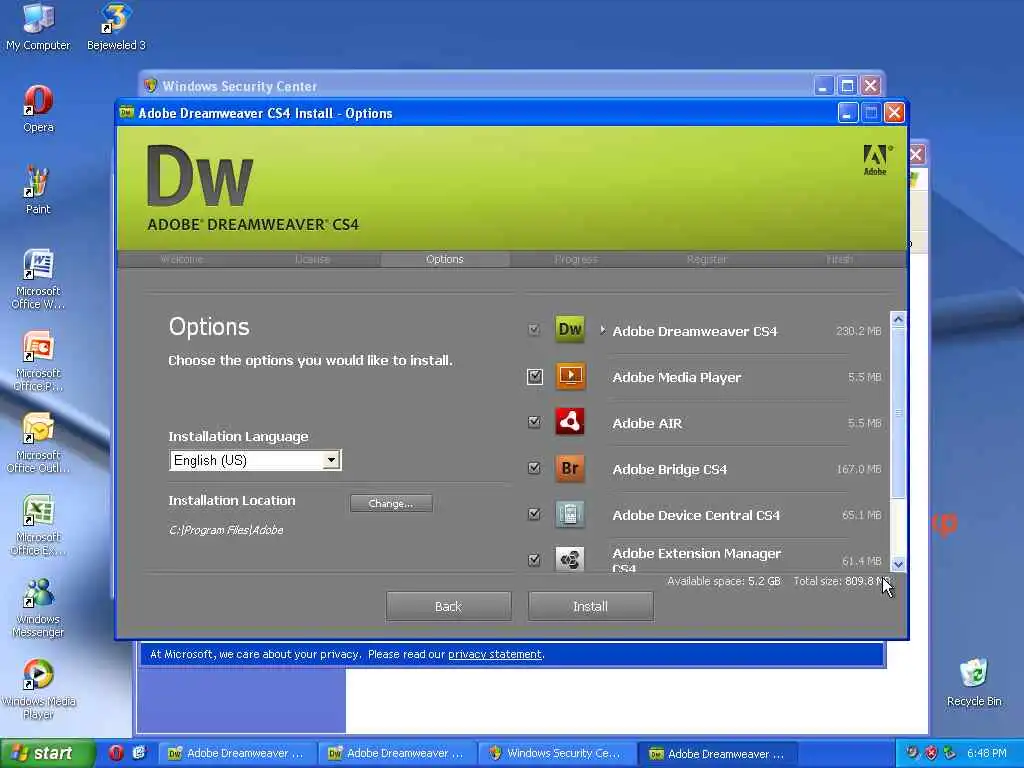Viewport: 1024px width, 768px height.
Task: Click the C:\Program Files\Adobe path text
Action: (226, 530)
